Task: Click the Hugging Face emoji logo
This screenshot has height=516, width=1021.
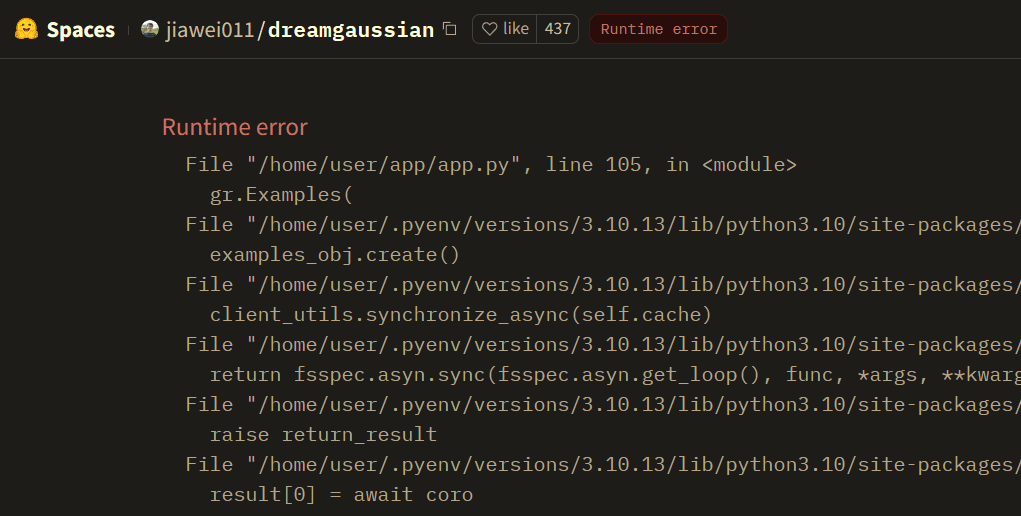Action: 26,29
